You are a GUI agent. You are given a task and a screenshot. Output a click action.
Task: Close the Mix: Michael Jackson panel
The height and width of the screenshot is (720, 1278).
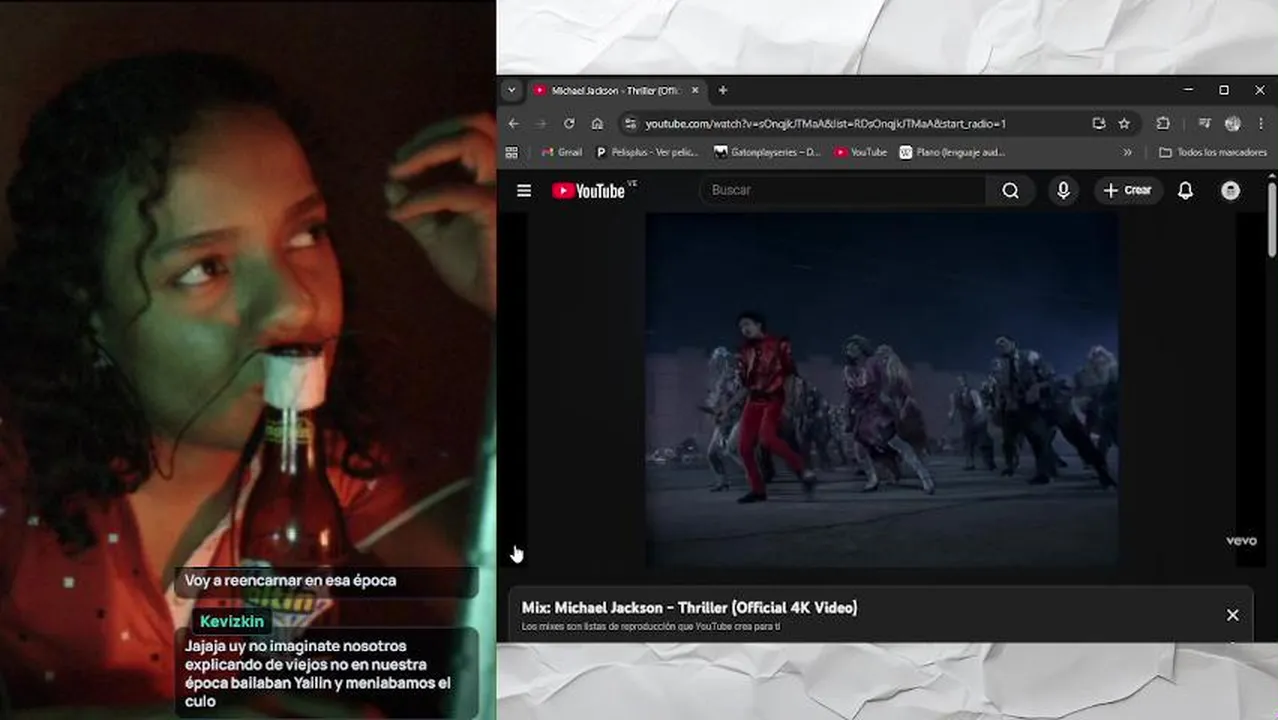tap(1233, 615)
